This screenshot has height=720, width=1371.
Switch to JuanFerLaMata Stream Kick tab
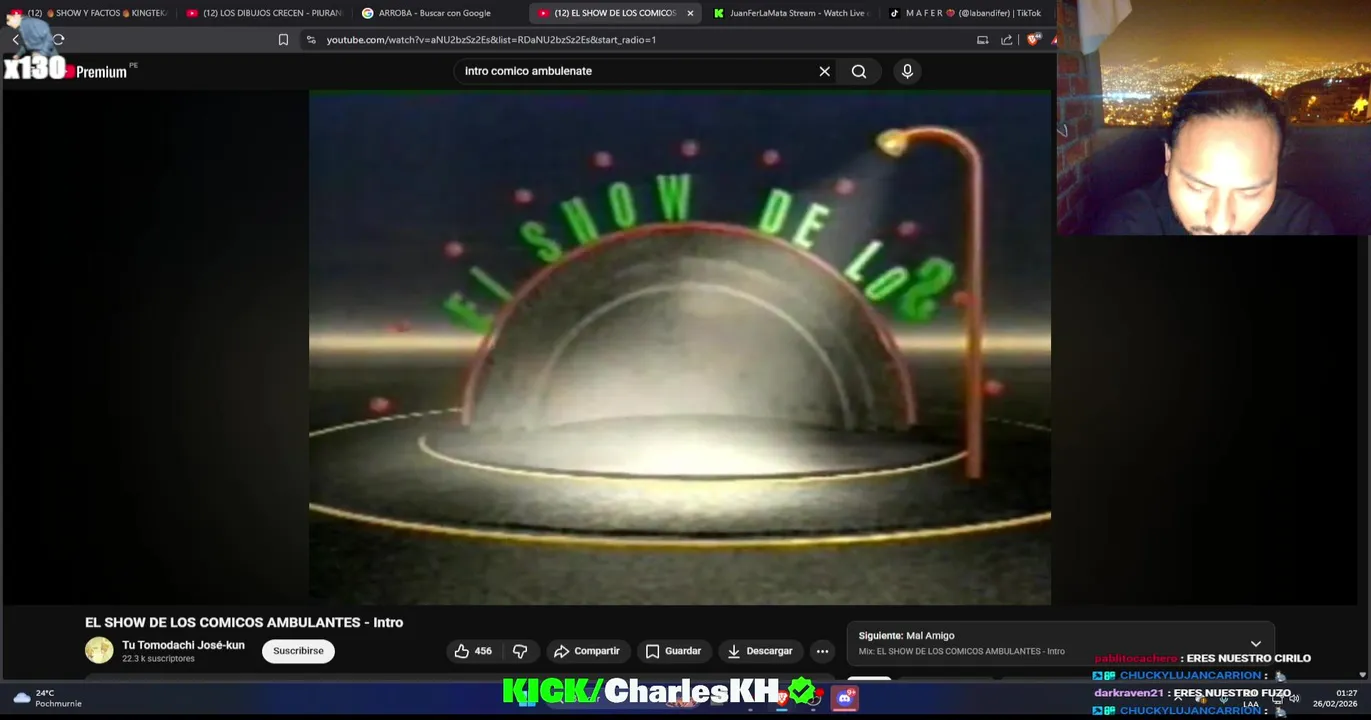pos(790,13)
